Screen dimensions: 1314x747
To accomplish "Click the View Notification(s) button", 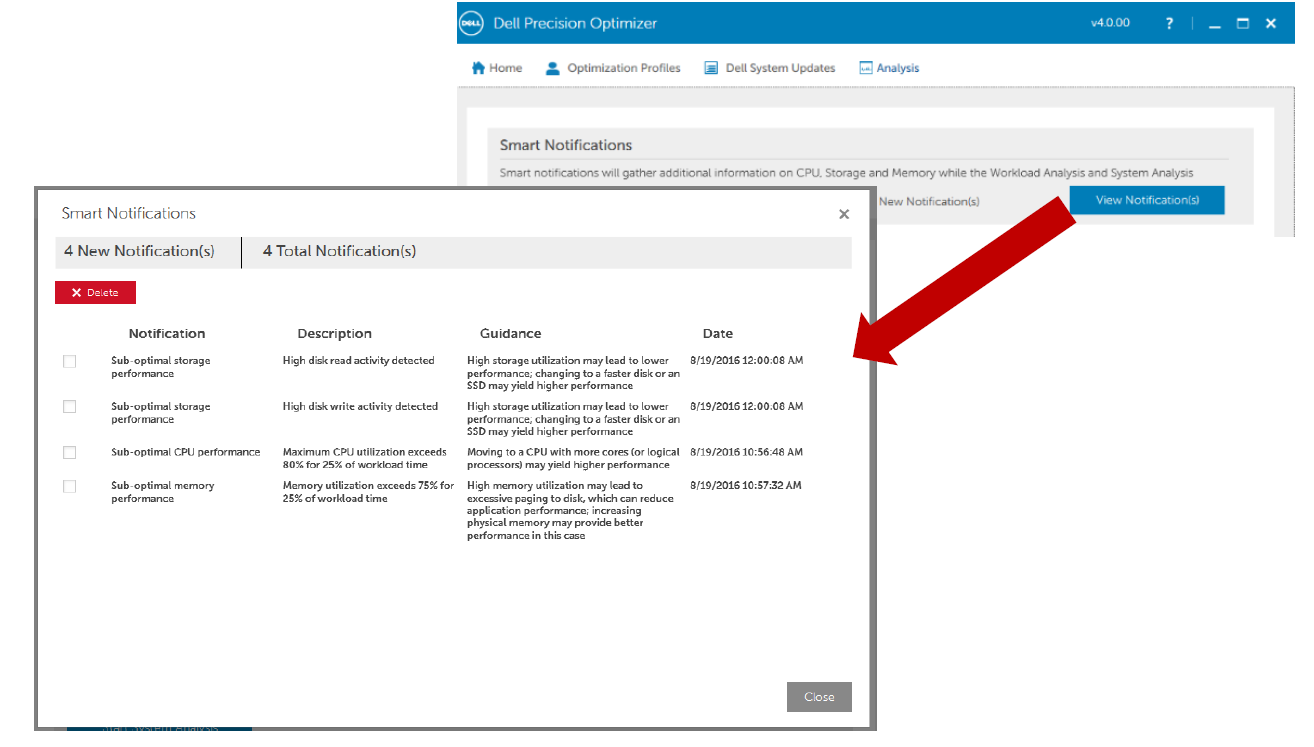I will coord(1147,200).
